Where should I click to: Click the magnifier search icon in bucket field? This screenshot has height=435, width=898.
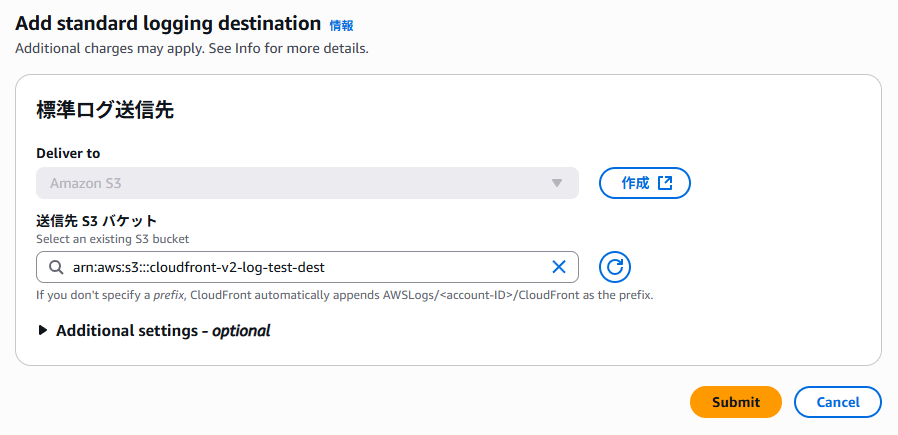[56, 267]
